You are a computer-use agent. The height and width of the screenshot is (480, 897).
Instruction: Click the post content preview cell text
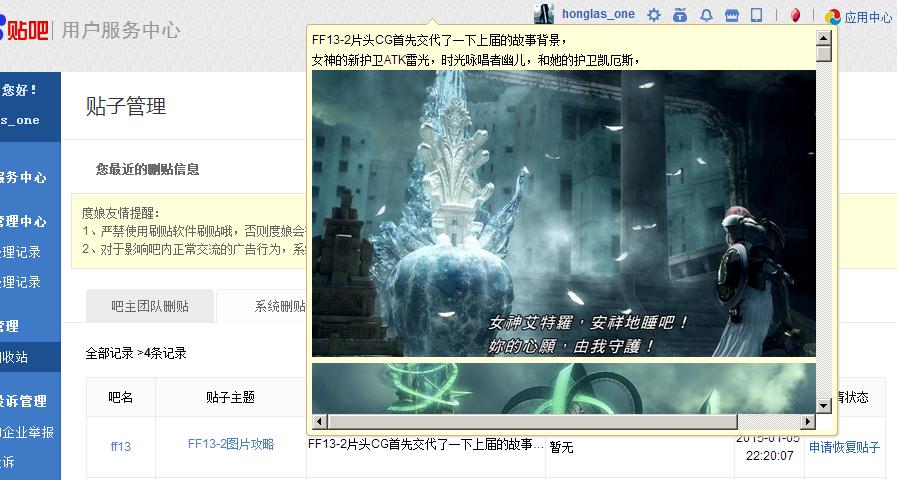(426, 445)
